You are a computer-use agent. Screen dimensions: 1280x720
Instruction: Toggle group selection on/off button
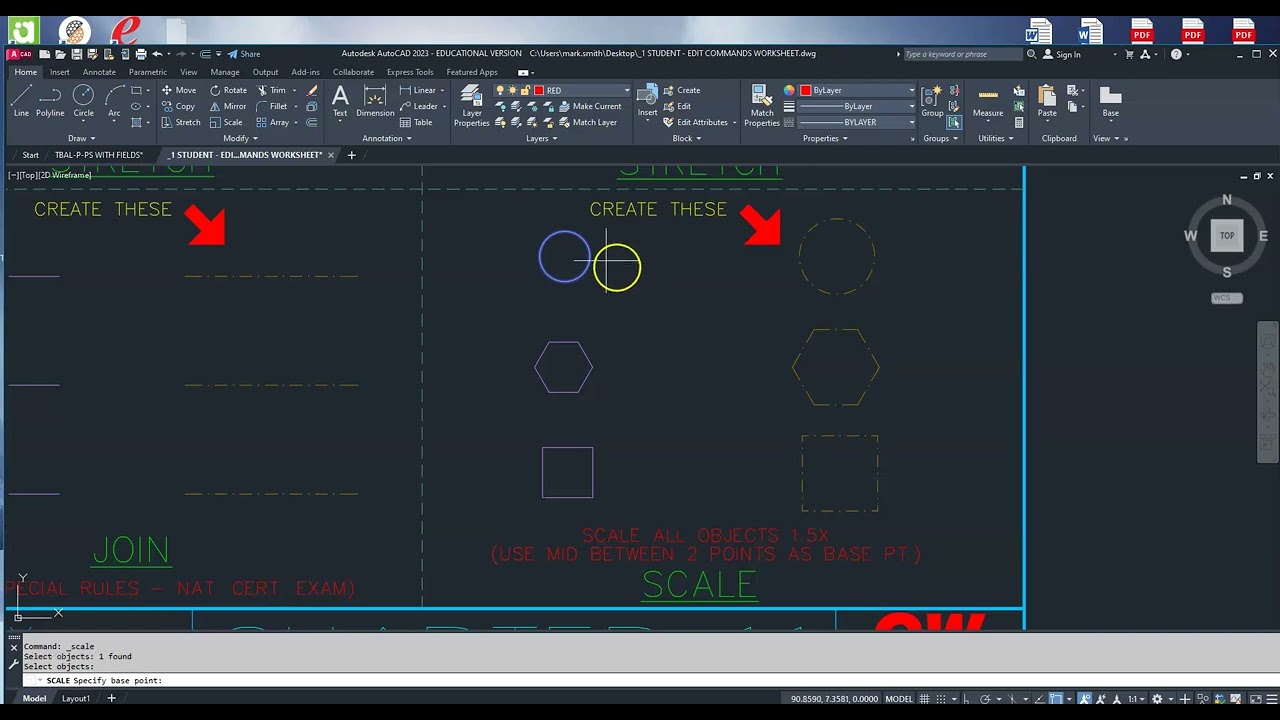tap(954, 122)
